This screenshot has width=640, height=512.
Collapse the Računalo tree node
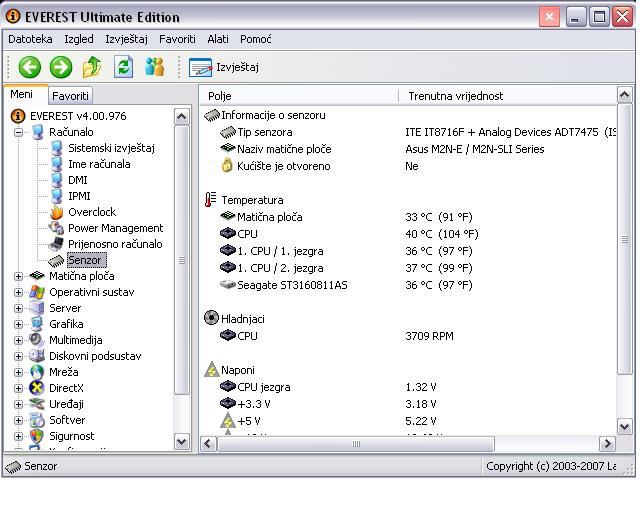click(19, 132)
